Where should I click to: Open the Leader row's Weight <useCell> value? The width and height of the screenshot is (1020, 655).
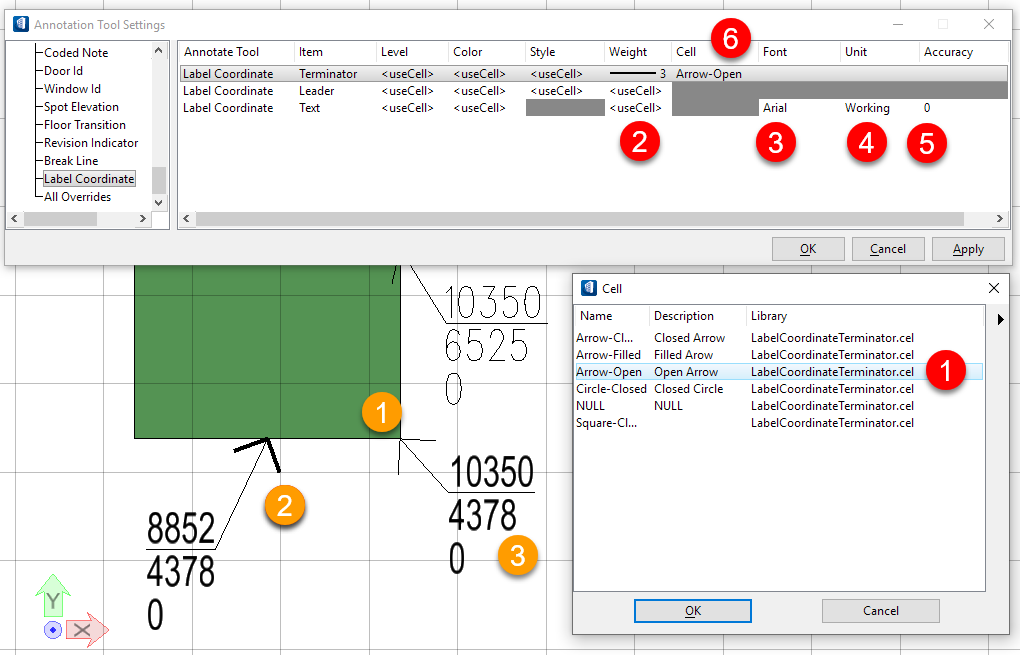point(636,91)
